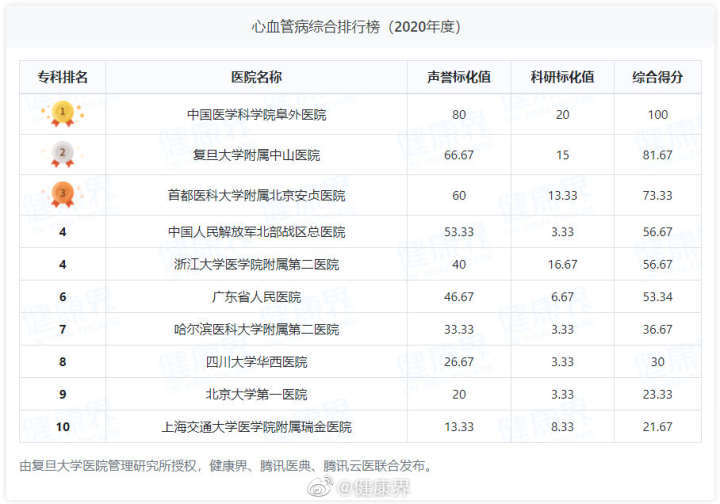Click rank number 7 in the table
This screenshot has height=504, width=720.
tap(62, 329)
